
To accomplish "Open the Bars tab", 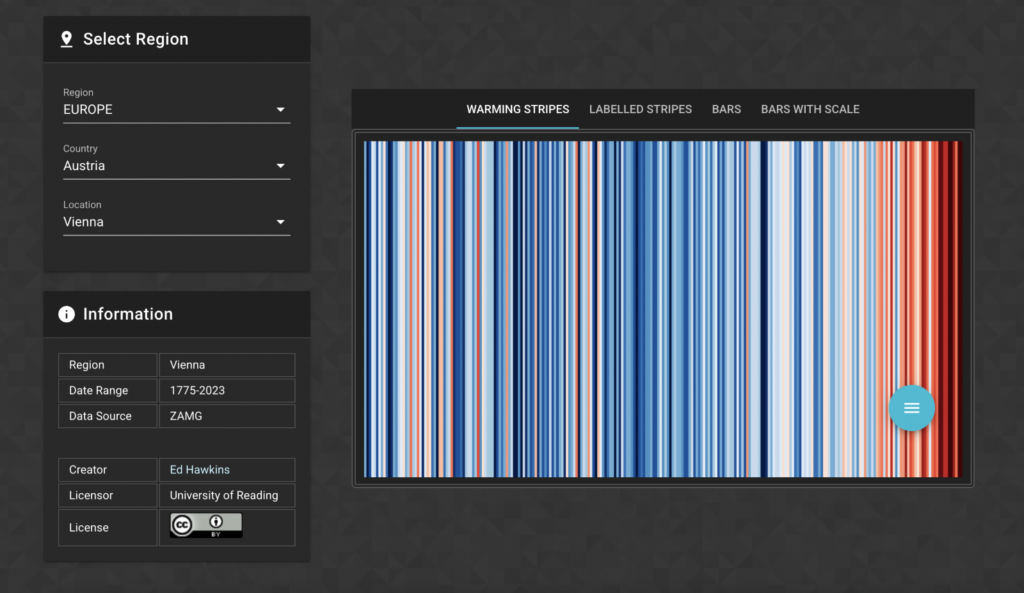I will coord(726,109).
